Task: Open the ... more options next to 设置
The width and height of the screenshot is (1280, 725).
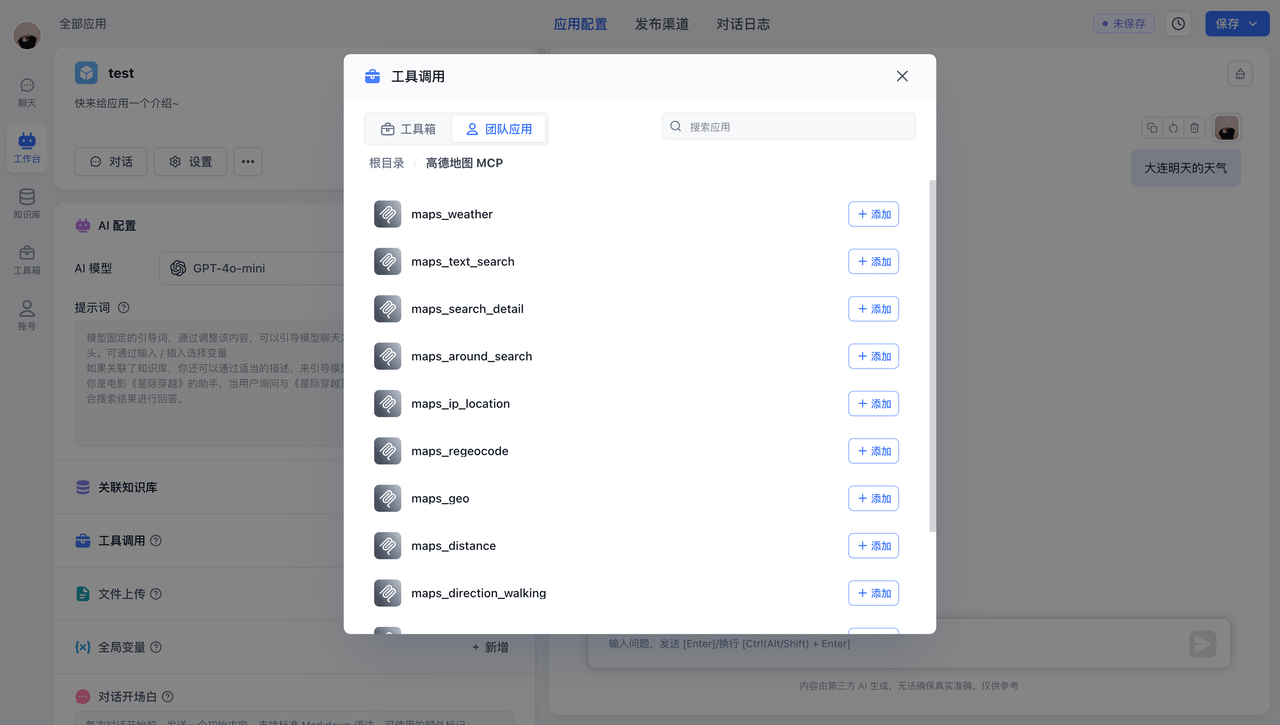Action: pos(248,161)
